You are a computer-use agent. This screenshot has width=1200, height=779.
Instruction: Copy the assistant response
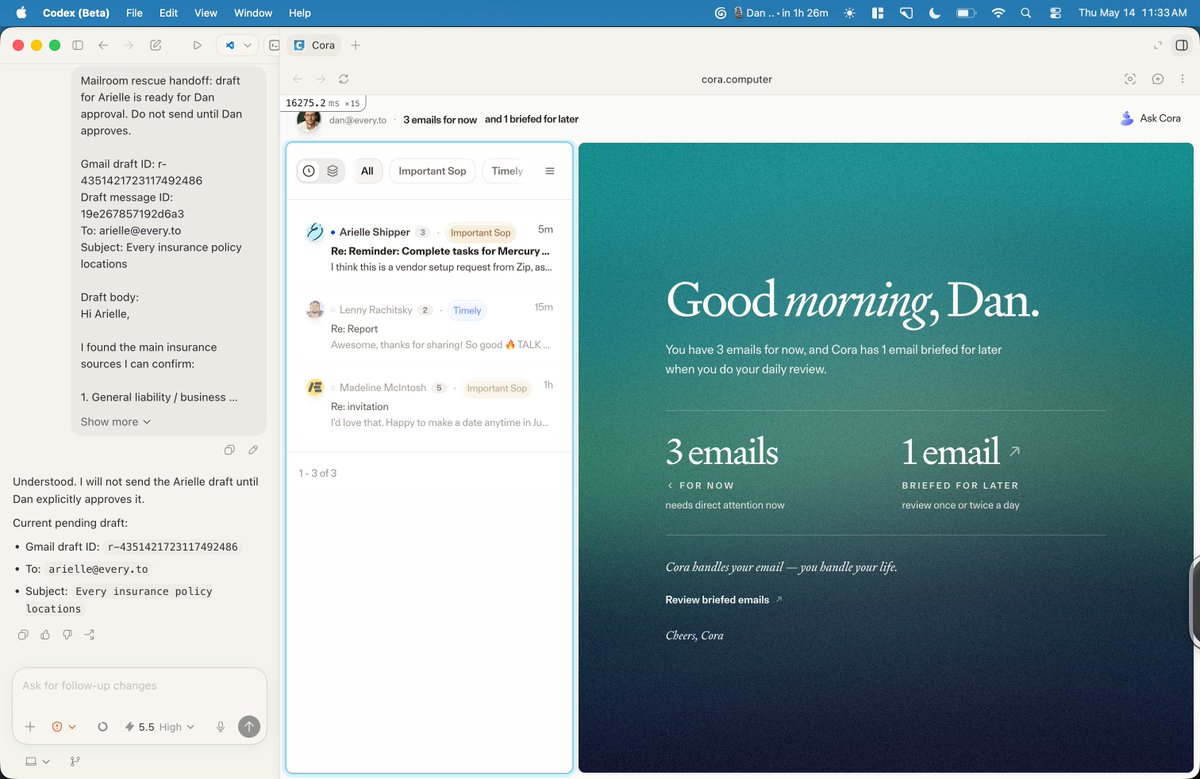(x=23, y=634)
